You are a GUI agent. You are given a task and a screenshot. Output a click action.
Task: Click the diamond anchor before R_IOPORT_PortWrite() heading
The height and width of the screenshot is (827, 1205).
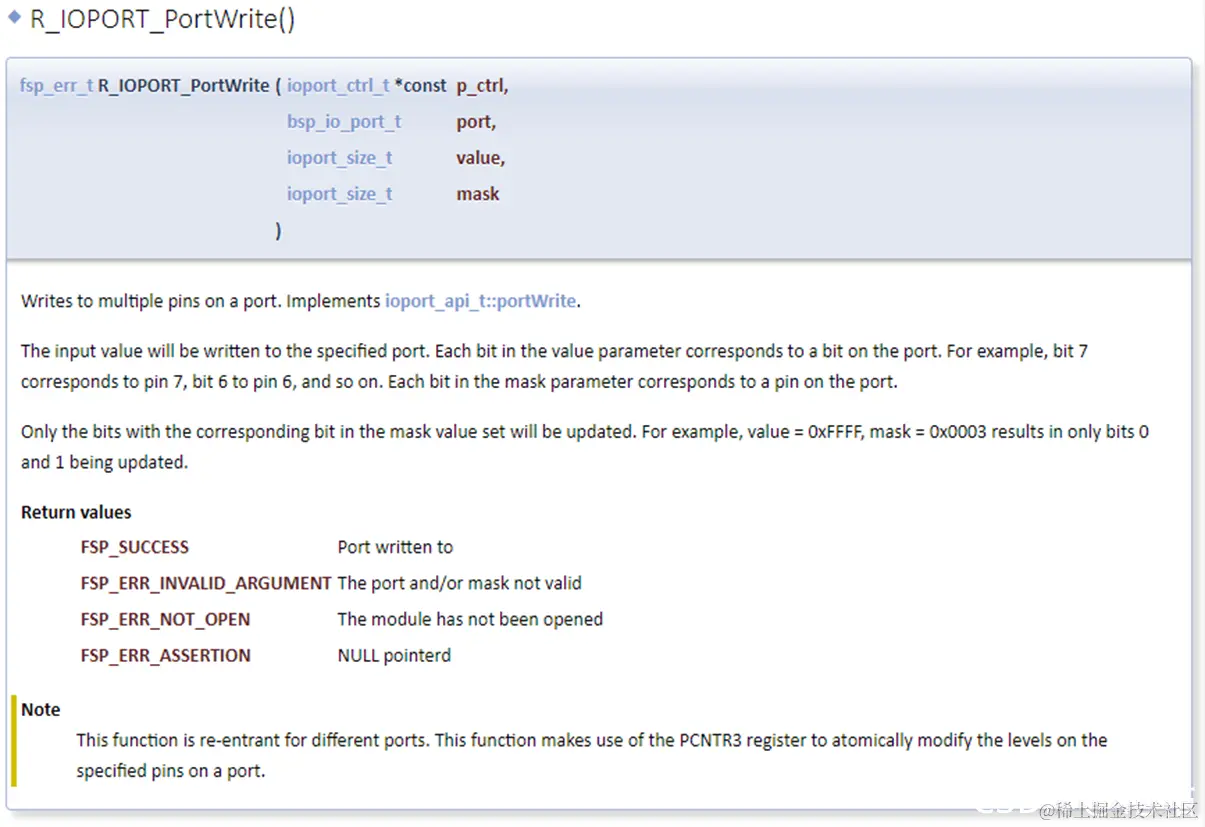click(15, 18)
